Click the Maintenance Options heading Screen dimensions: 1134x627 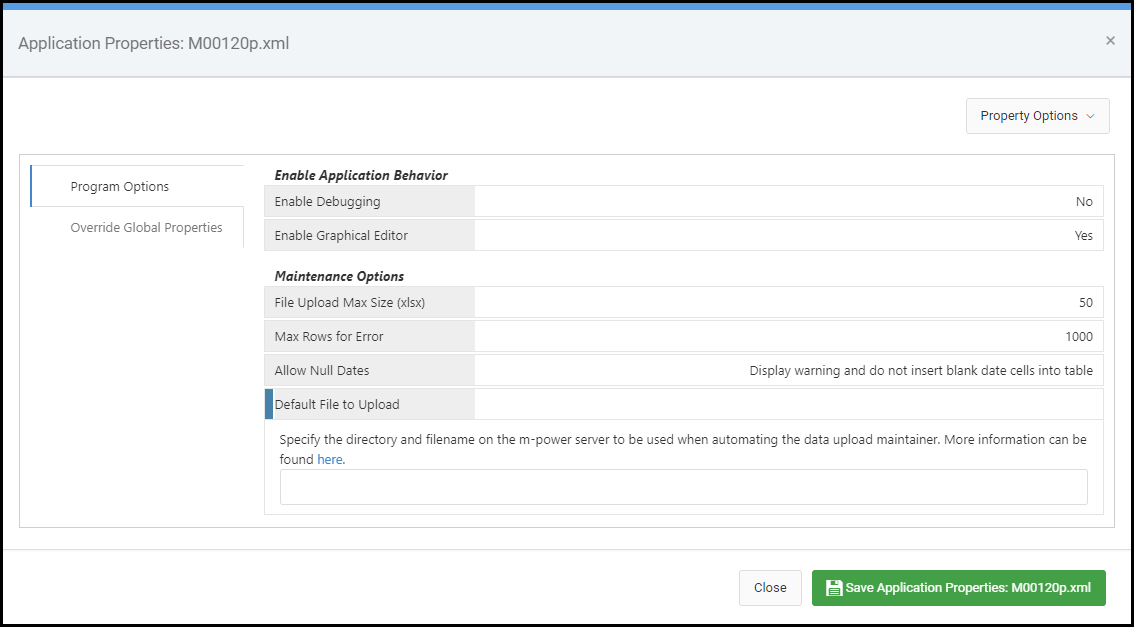click(x=339, y=276)
